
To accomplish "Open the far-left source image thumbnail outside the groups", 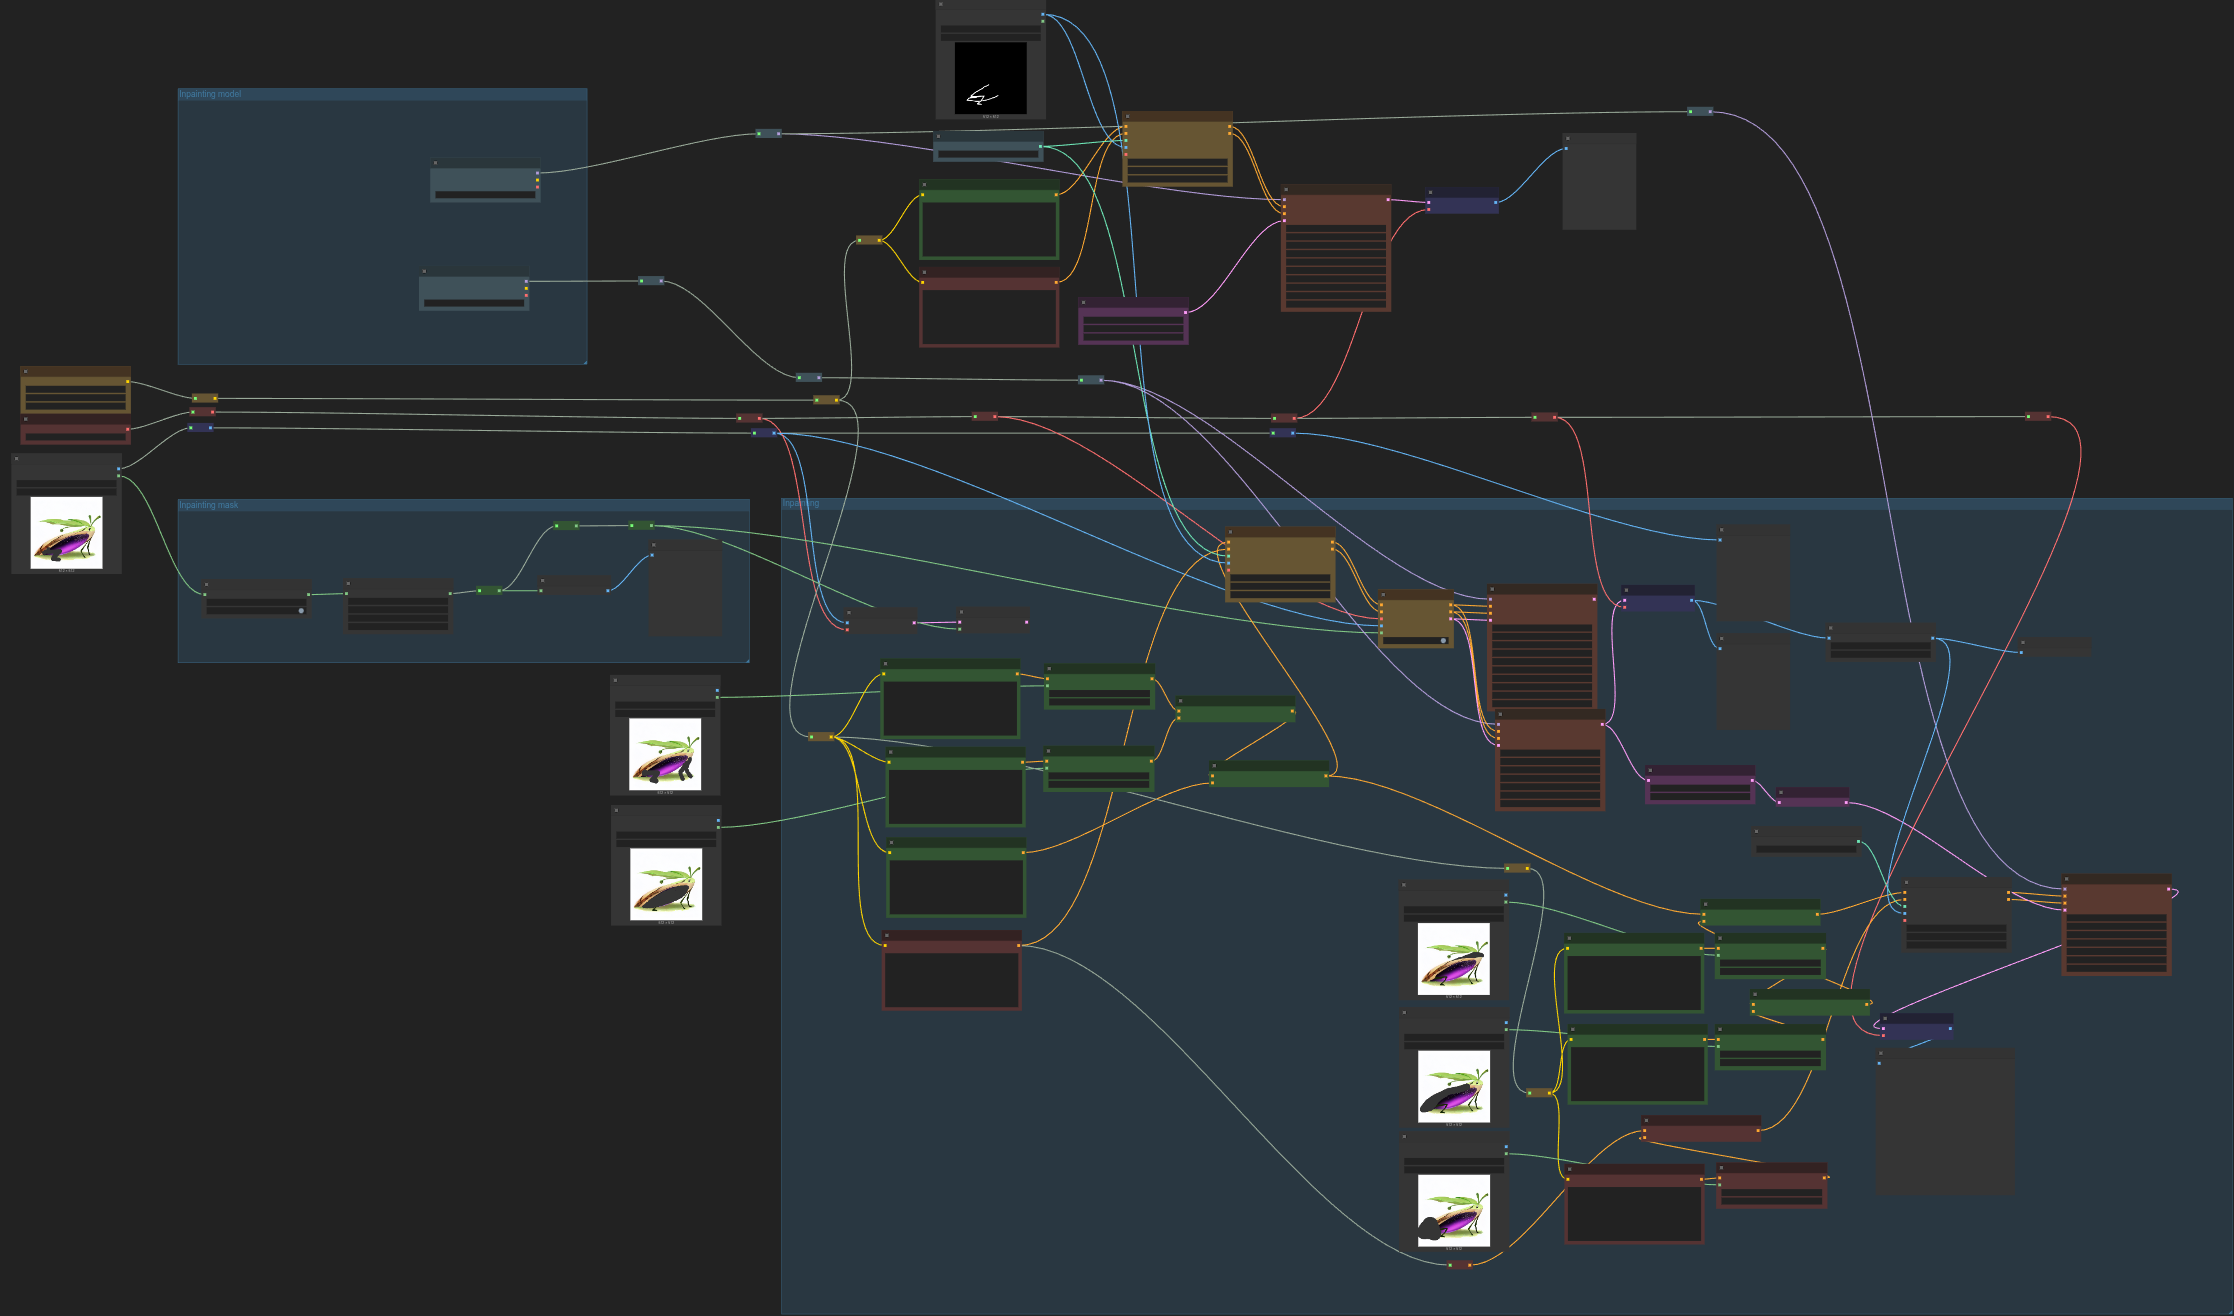I will pos(66,532).
